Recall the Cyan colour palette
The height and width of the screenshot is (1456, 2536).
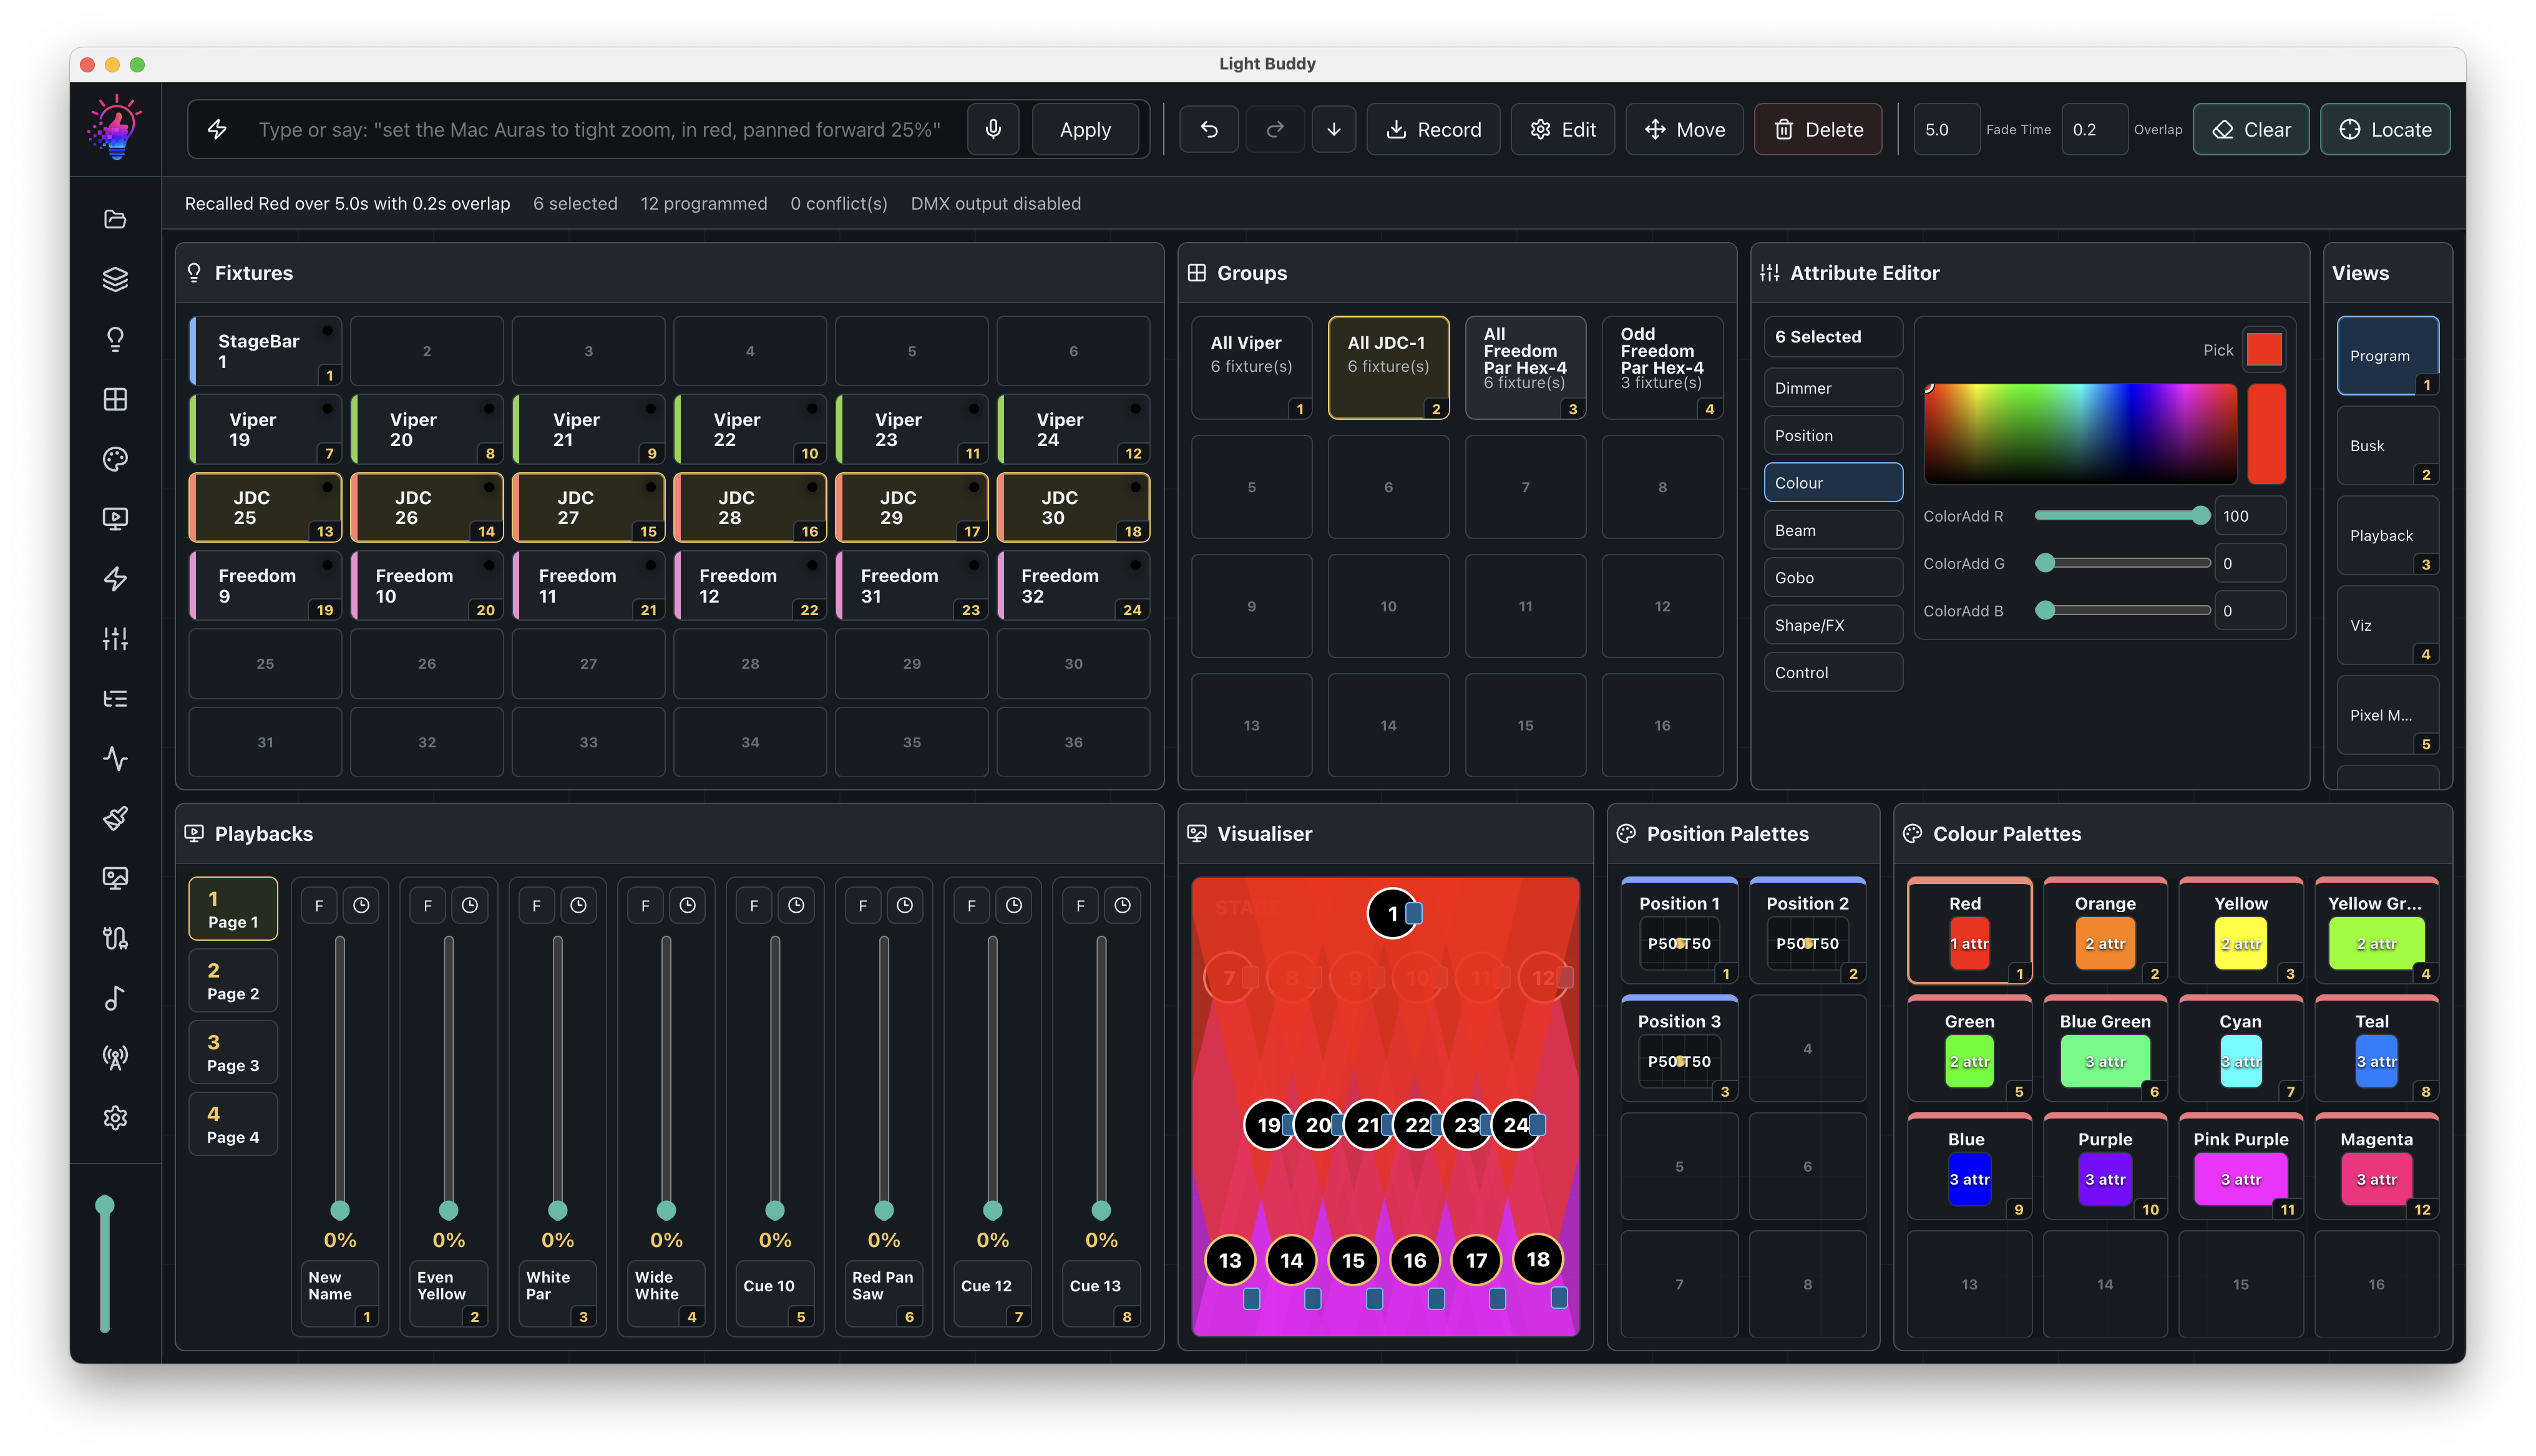click(x=2240, y=1049)
